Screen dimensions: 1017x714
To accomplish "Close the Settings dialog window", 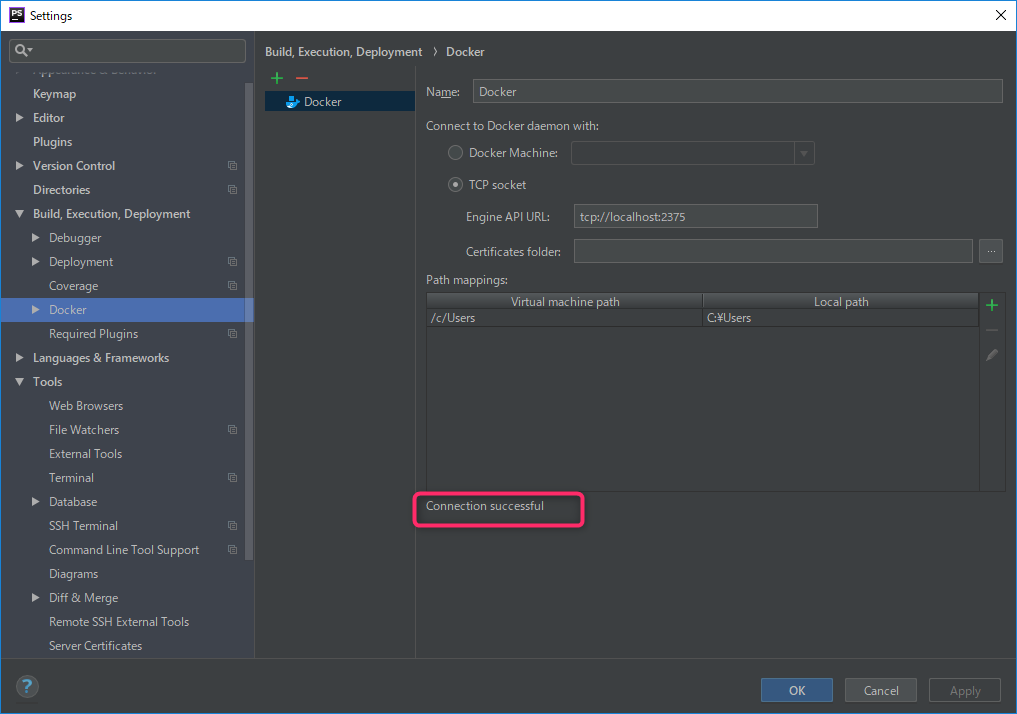I will pos(1001,15).
